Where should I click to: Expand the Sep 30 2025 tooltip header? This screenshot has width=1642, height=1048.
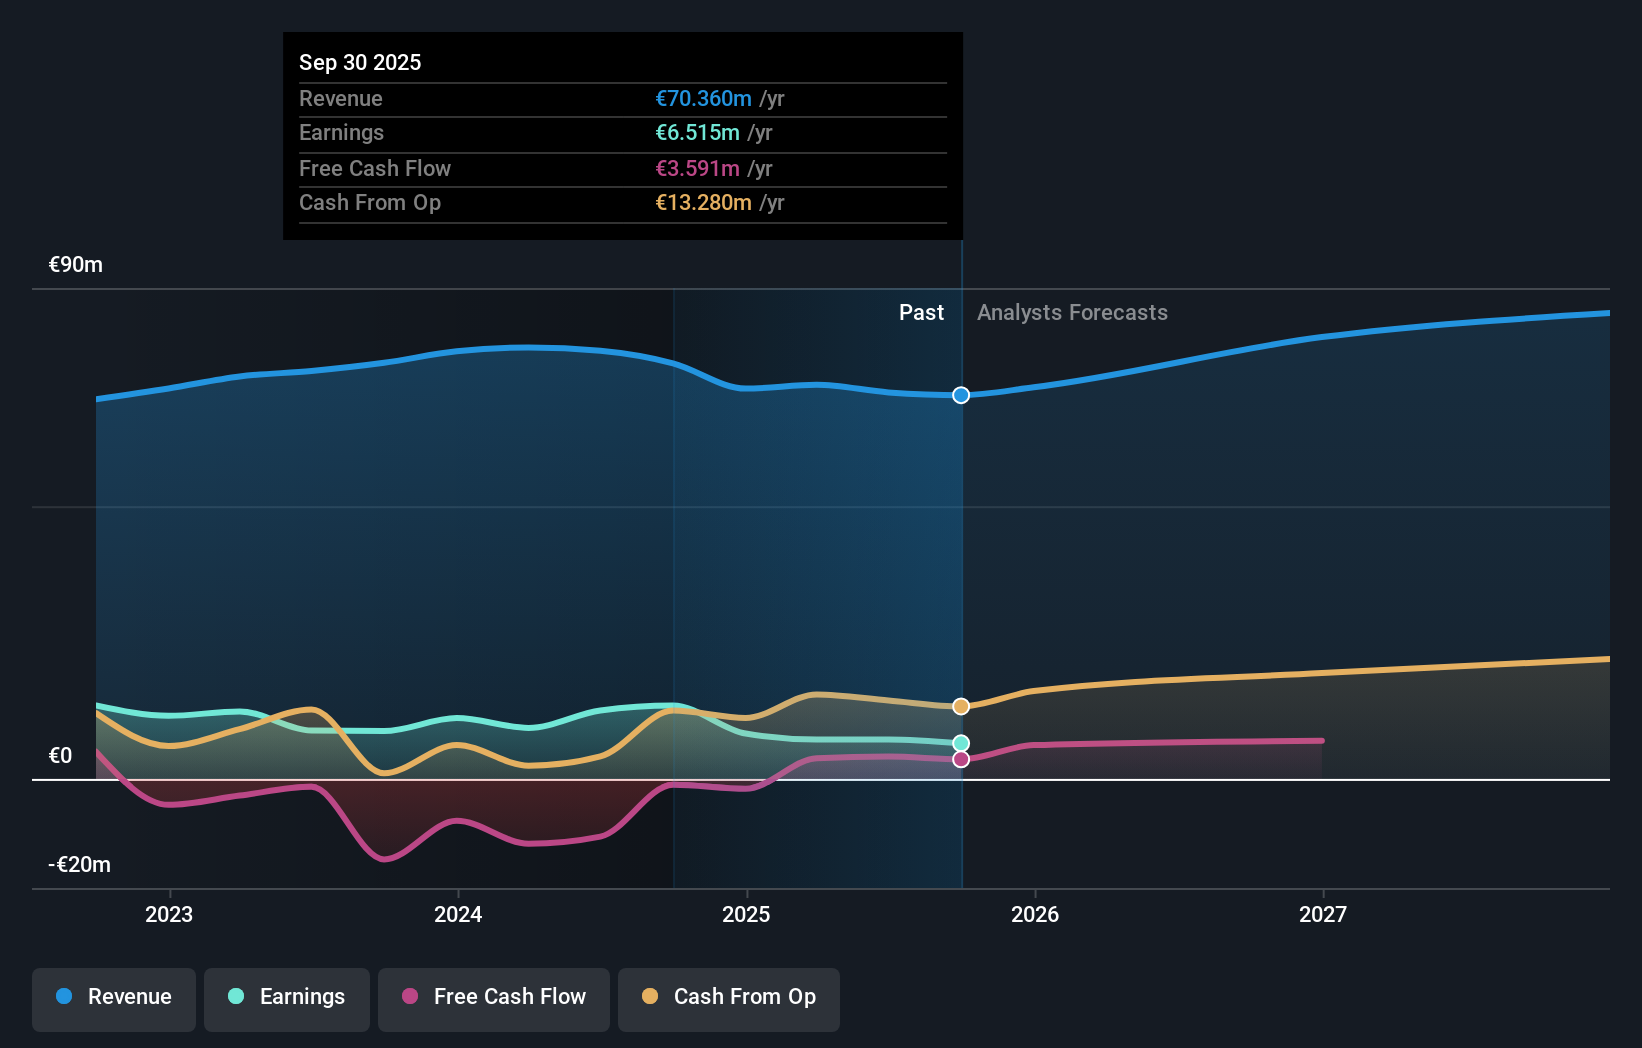(x=360, y=62)
